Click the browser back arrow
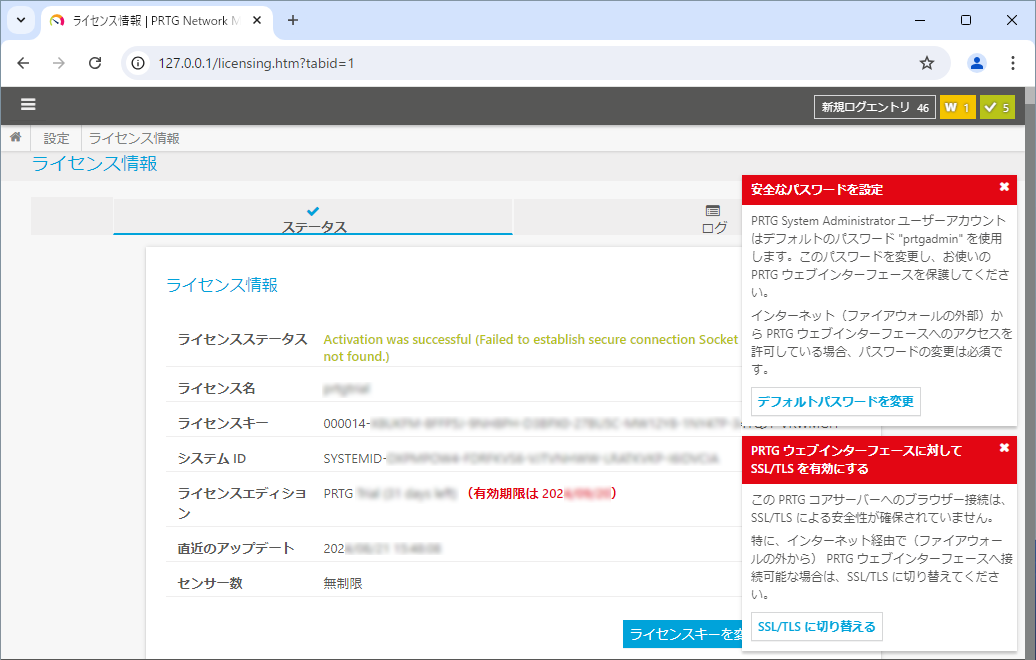 tap(23, 63)
